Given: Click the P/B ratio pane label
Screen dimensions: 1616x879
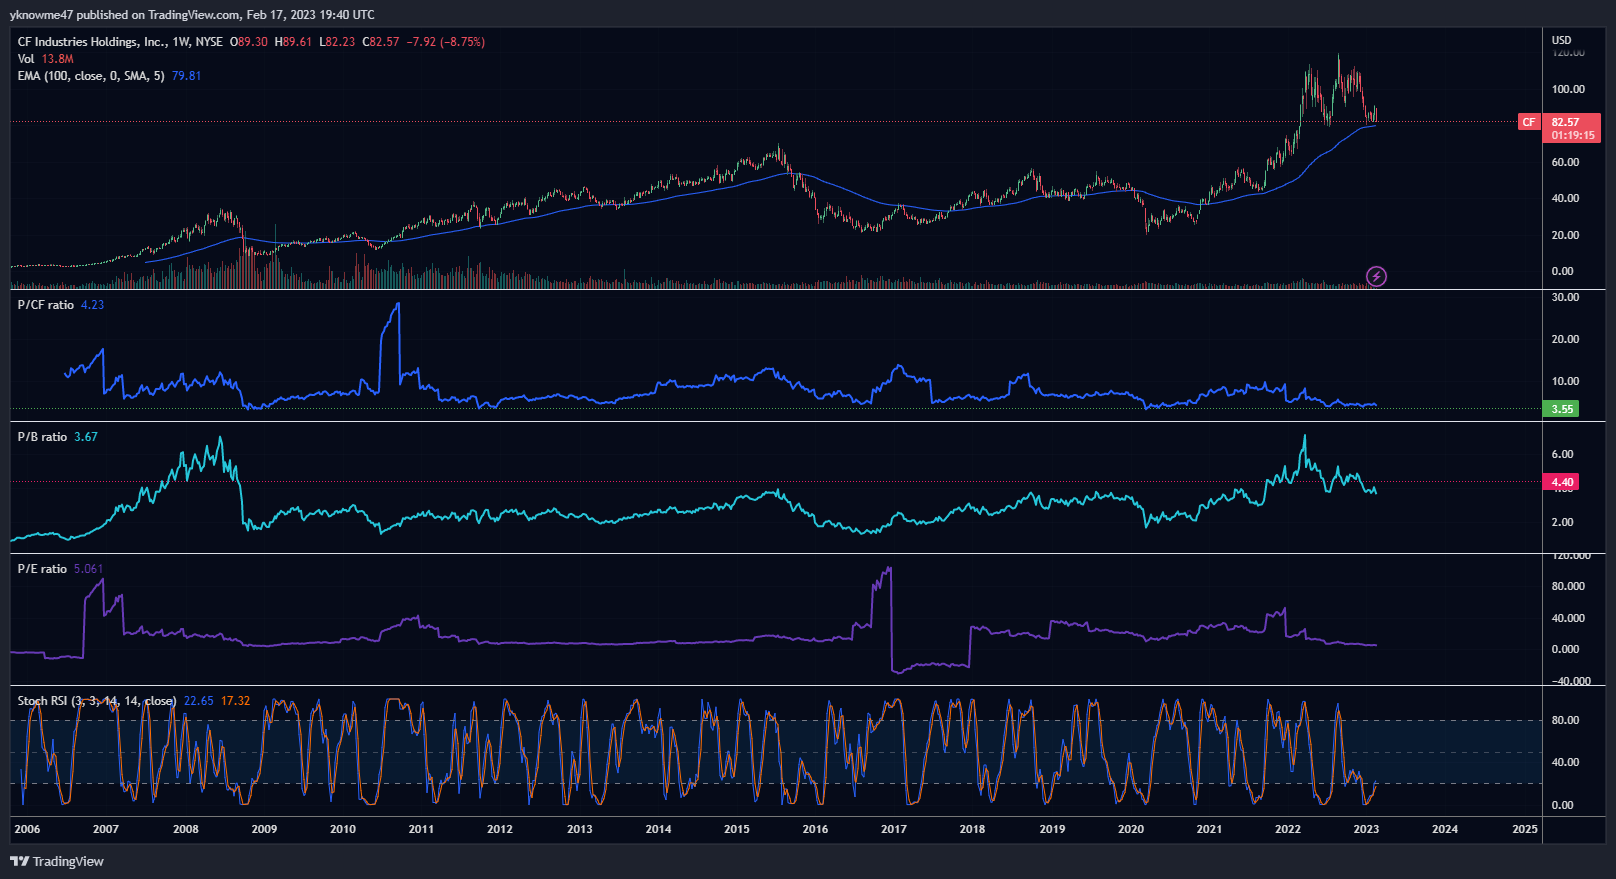Looking at the screenshot, I should tap(42, 437).
